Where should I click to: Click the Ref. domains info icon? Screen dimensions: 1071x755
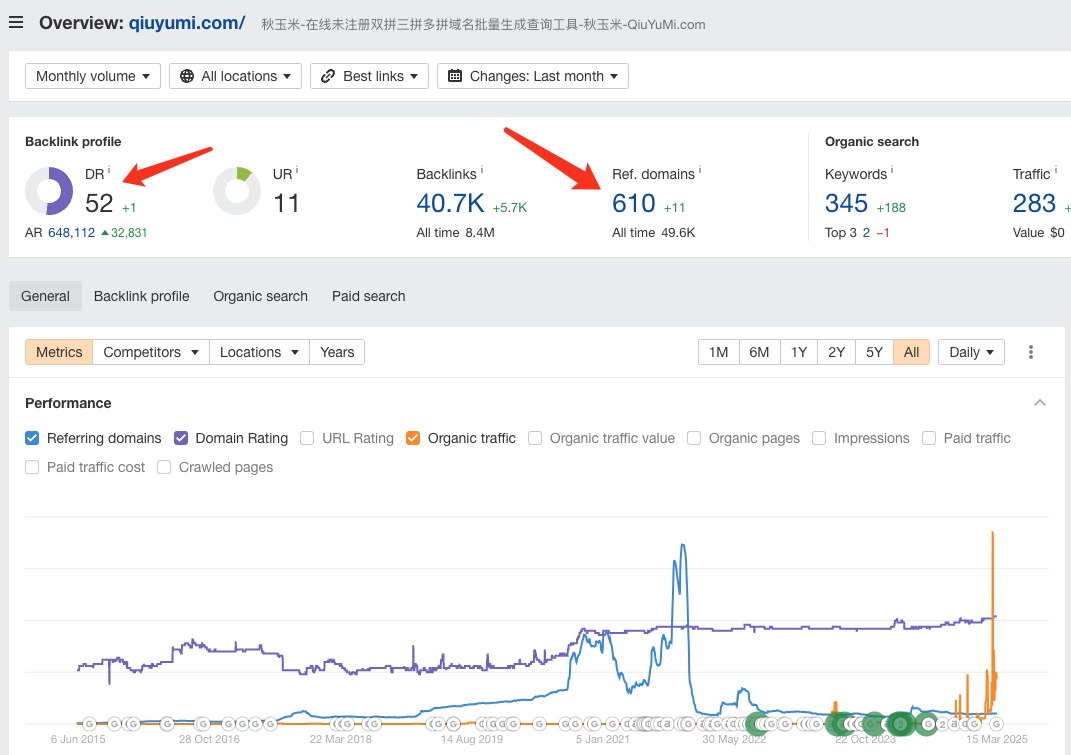click(699, 169)
